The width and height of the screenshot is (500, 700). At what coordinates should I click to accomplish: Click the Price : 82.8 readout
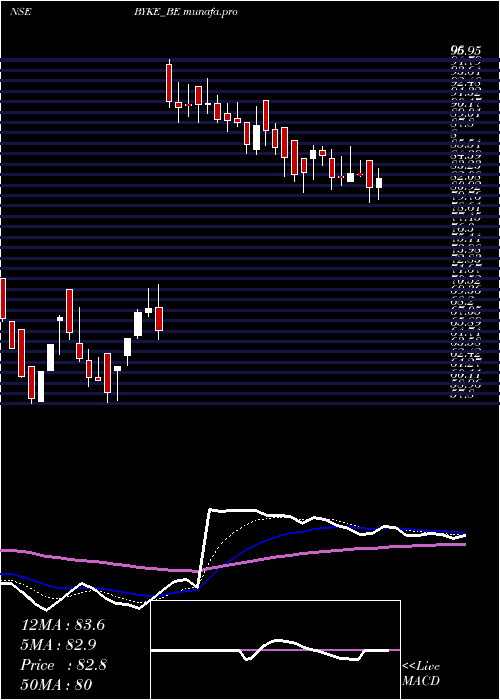[63, 665]
